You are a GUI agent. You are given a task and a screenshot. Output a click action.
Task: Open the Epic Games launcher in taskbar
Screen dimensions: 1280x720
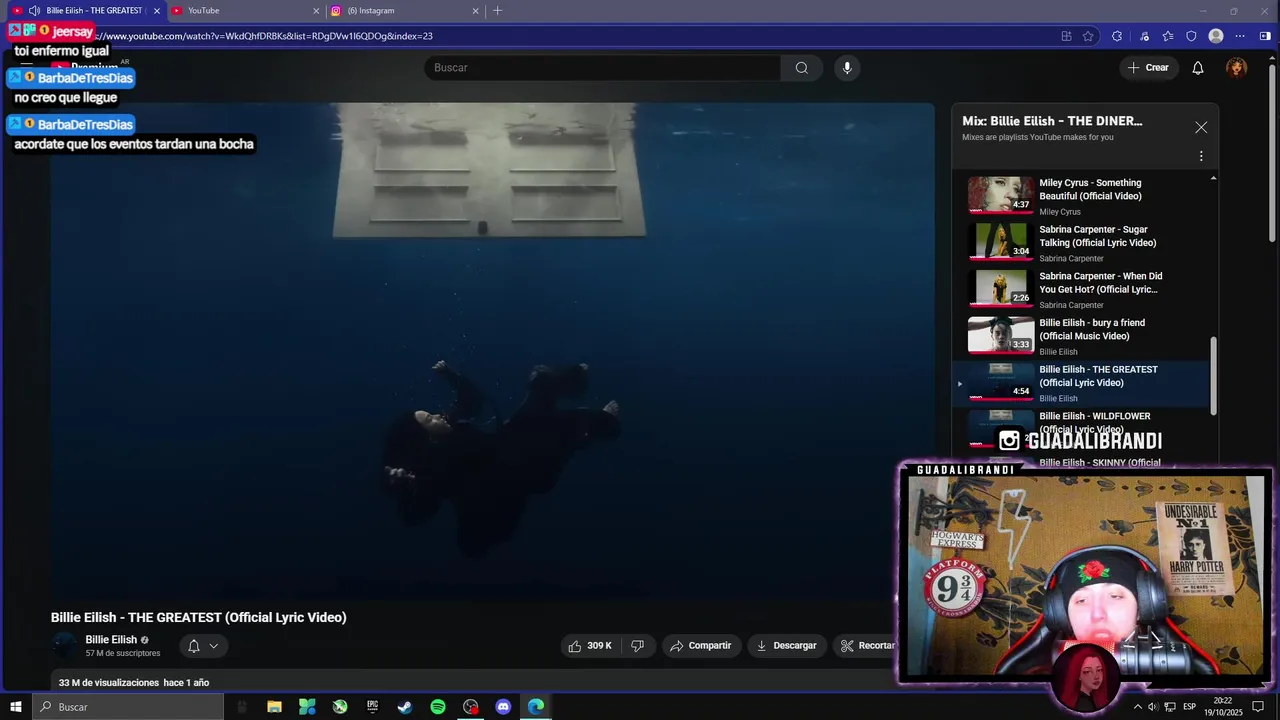pos(372,707)
